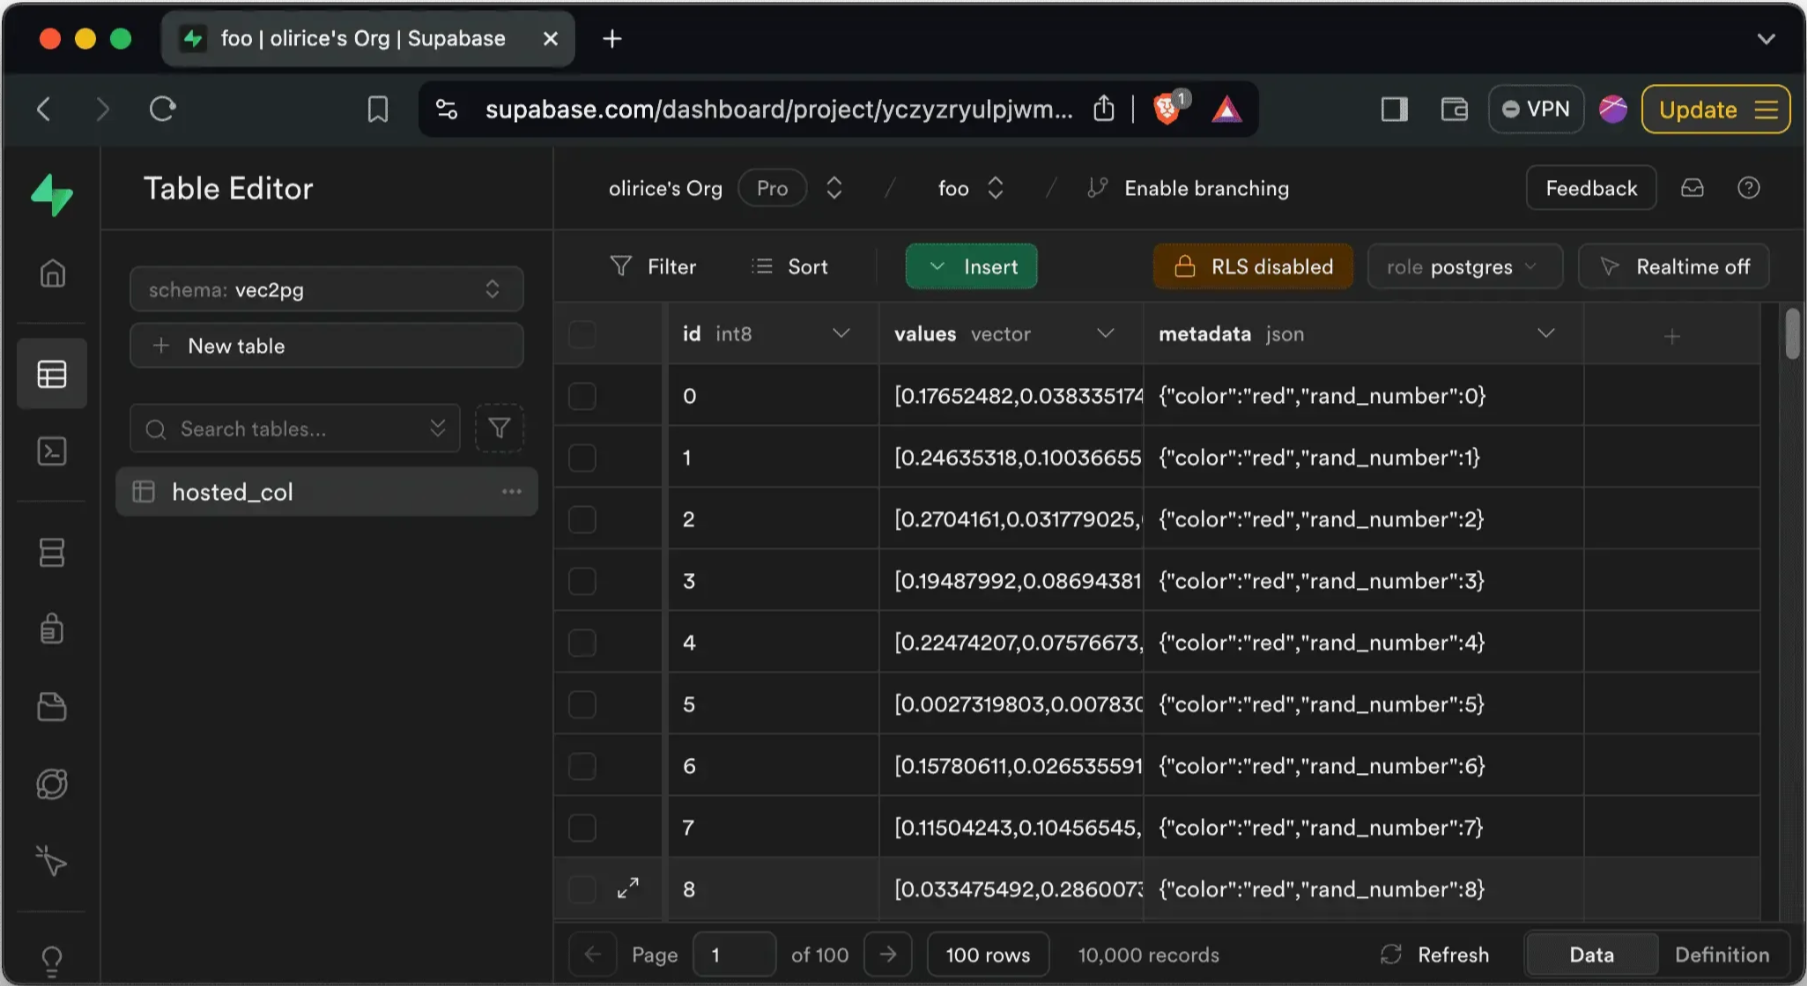1807x986 pixels.
Task: Check the checkbox for row id 7
Action: (x=582, y=828)
